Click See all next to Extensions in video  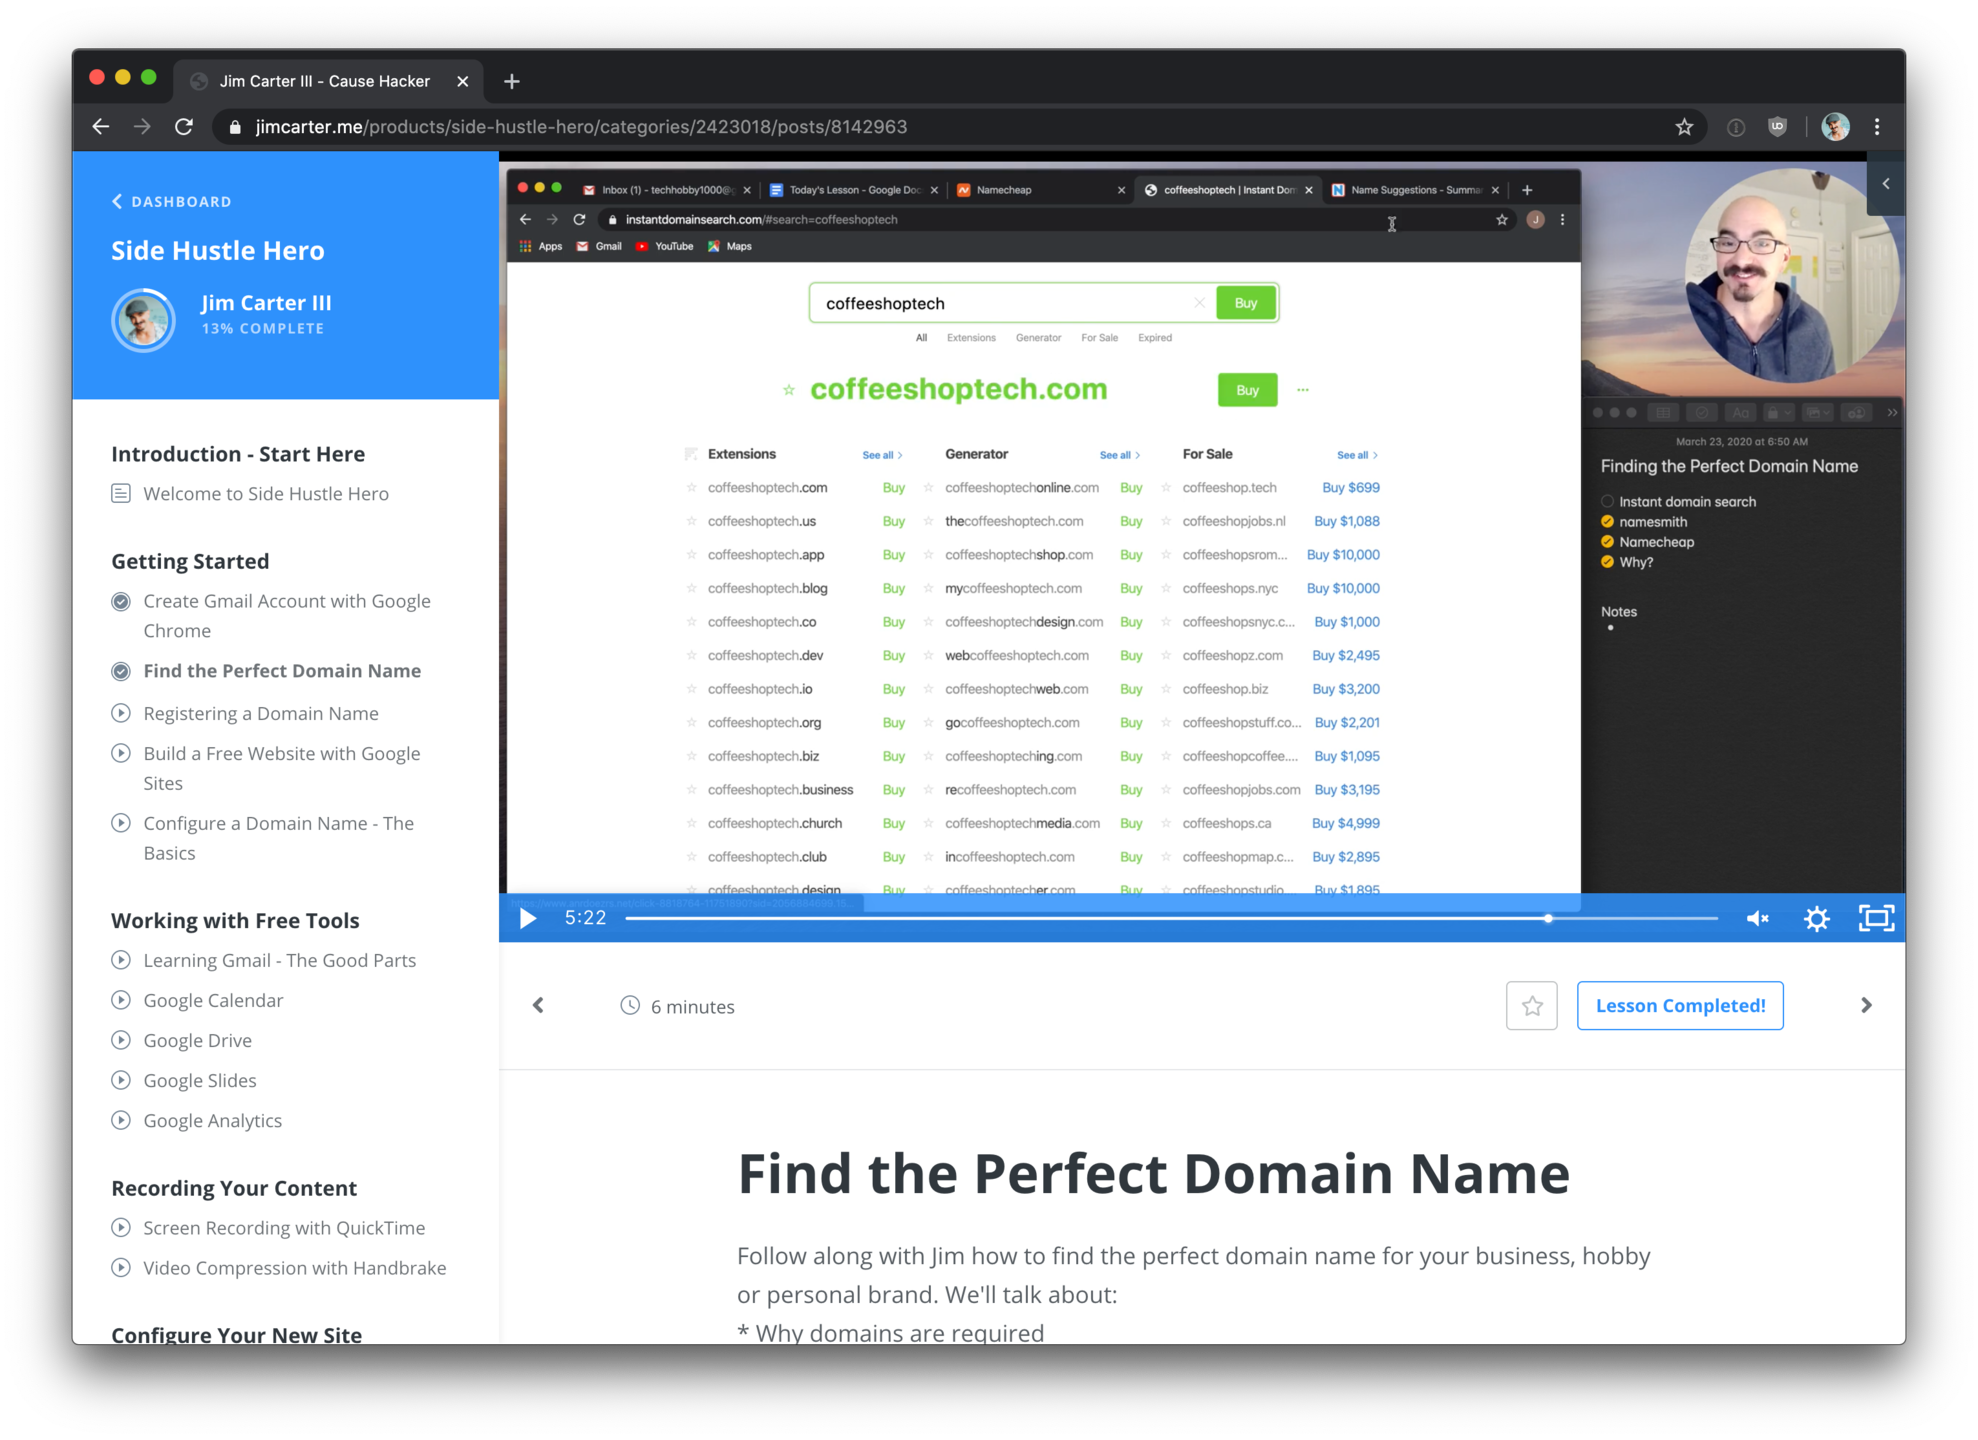882,455
